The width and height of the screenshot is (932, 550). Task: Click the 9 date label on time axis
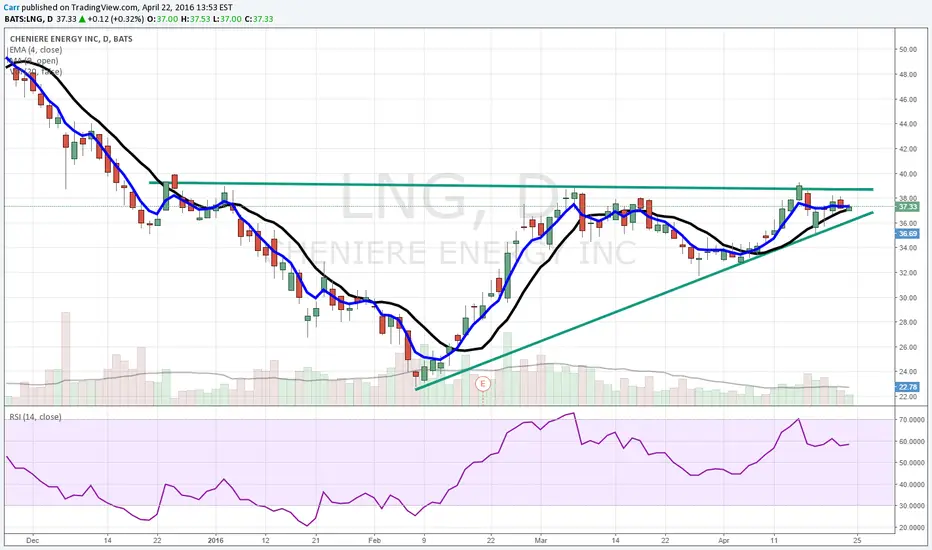click(424, 540)
